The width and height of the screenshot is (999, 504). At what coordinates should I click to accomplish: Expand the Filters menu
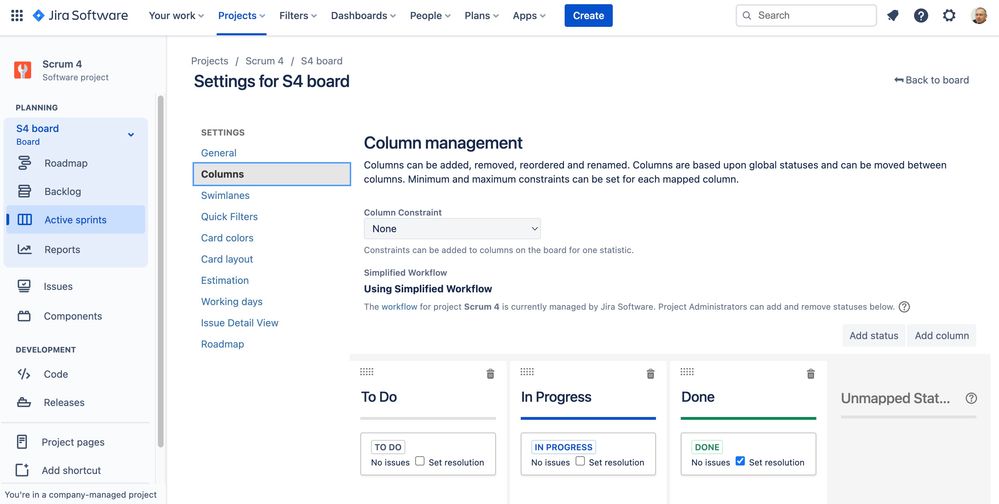[298, 15]
